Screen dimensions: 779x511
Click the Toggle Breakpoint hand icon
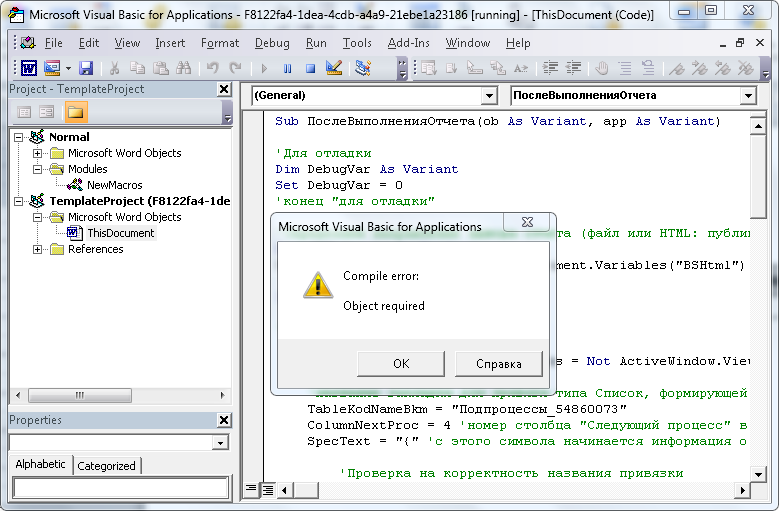click(x=602, y=68)
